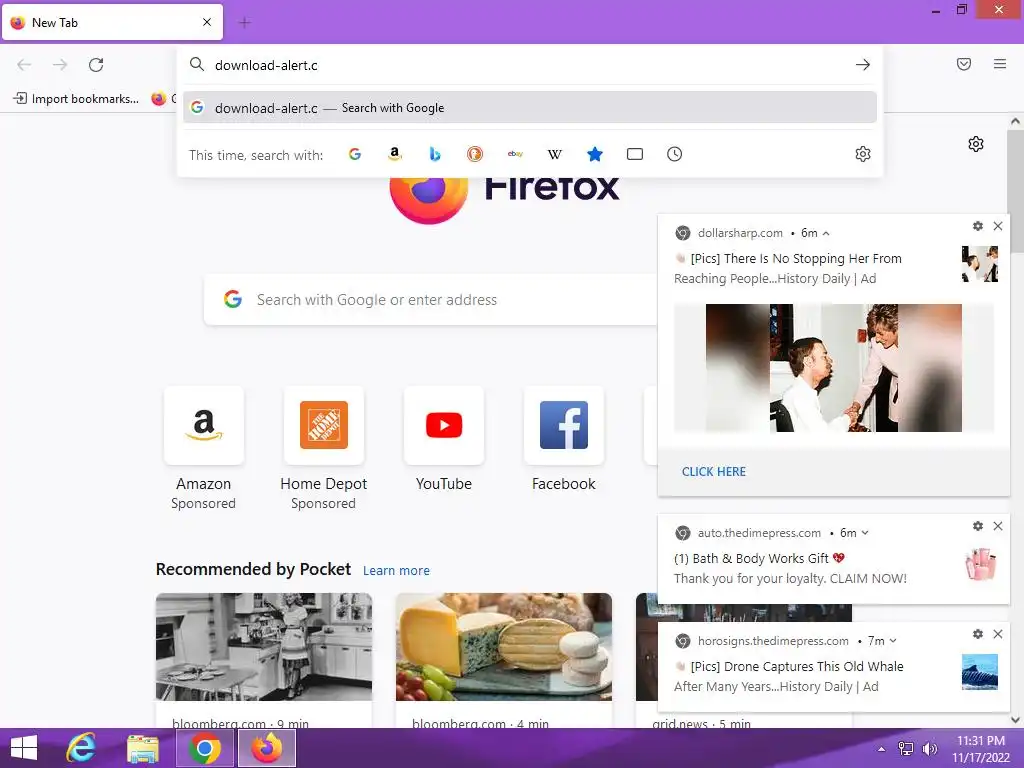Go to address using the arrow button
This screenshot has width=1024, height=768.
point(863,65)
